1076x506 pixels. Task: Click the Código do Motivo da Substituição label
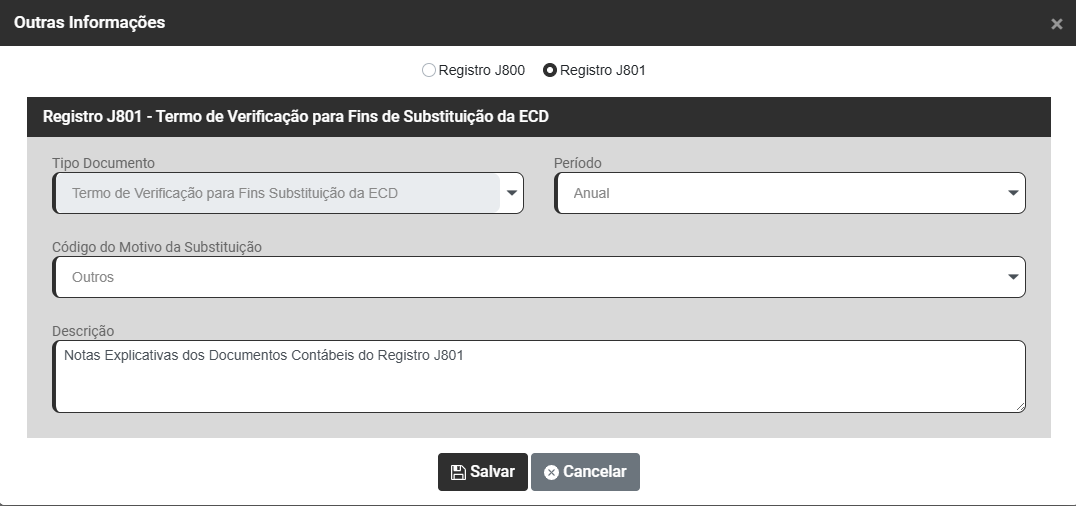click(x=157, y=247)
